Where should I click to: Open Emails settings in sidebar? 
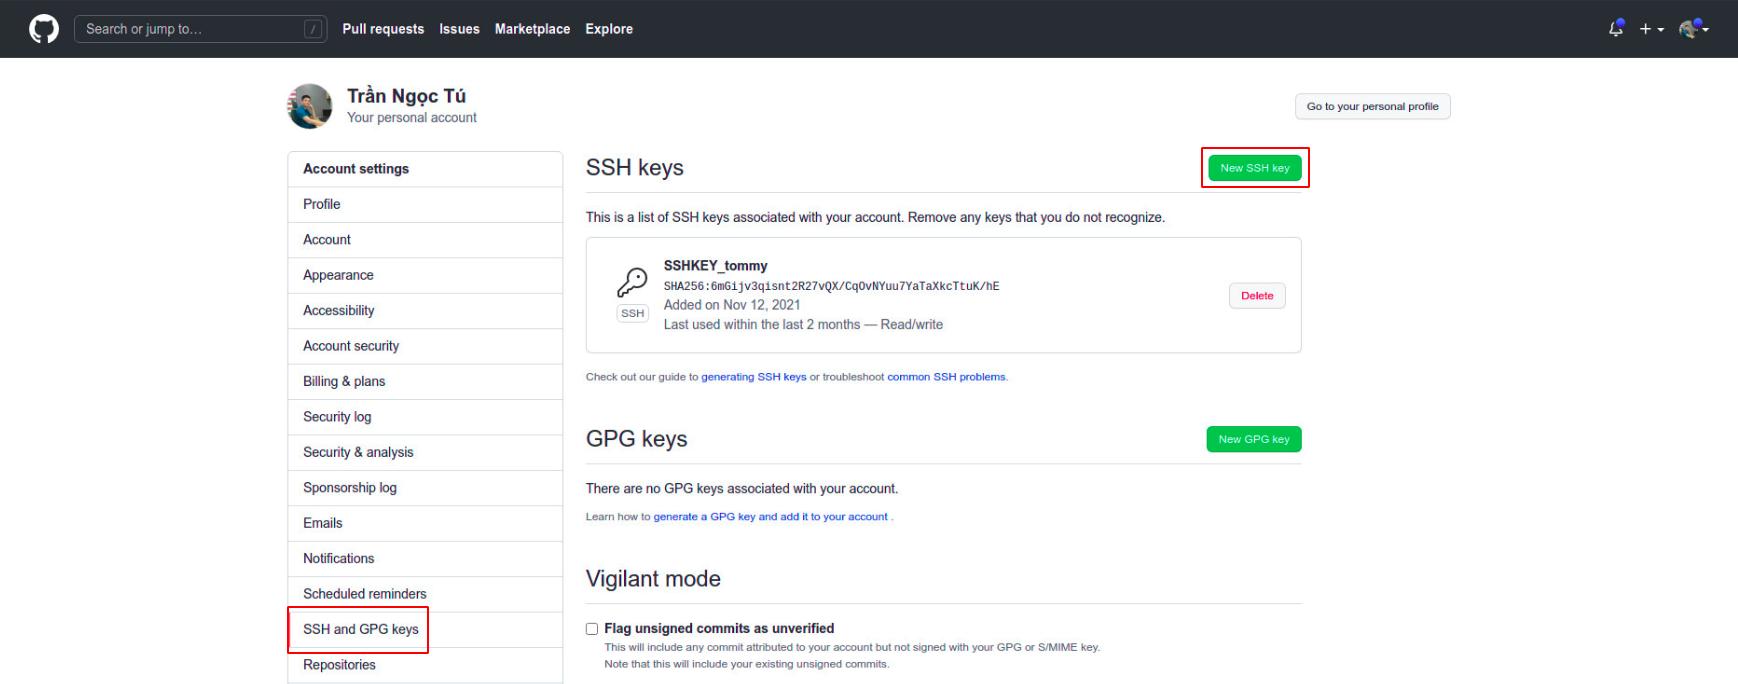coord(425,523)
